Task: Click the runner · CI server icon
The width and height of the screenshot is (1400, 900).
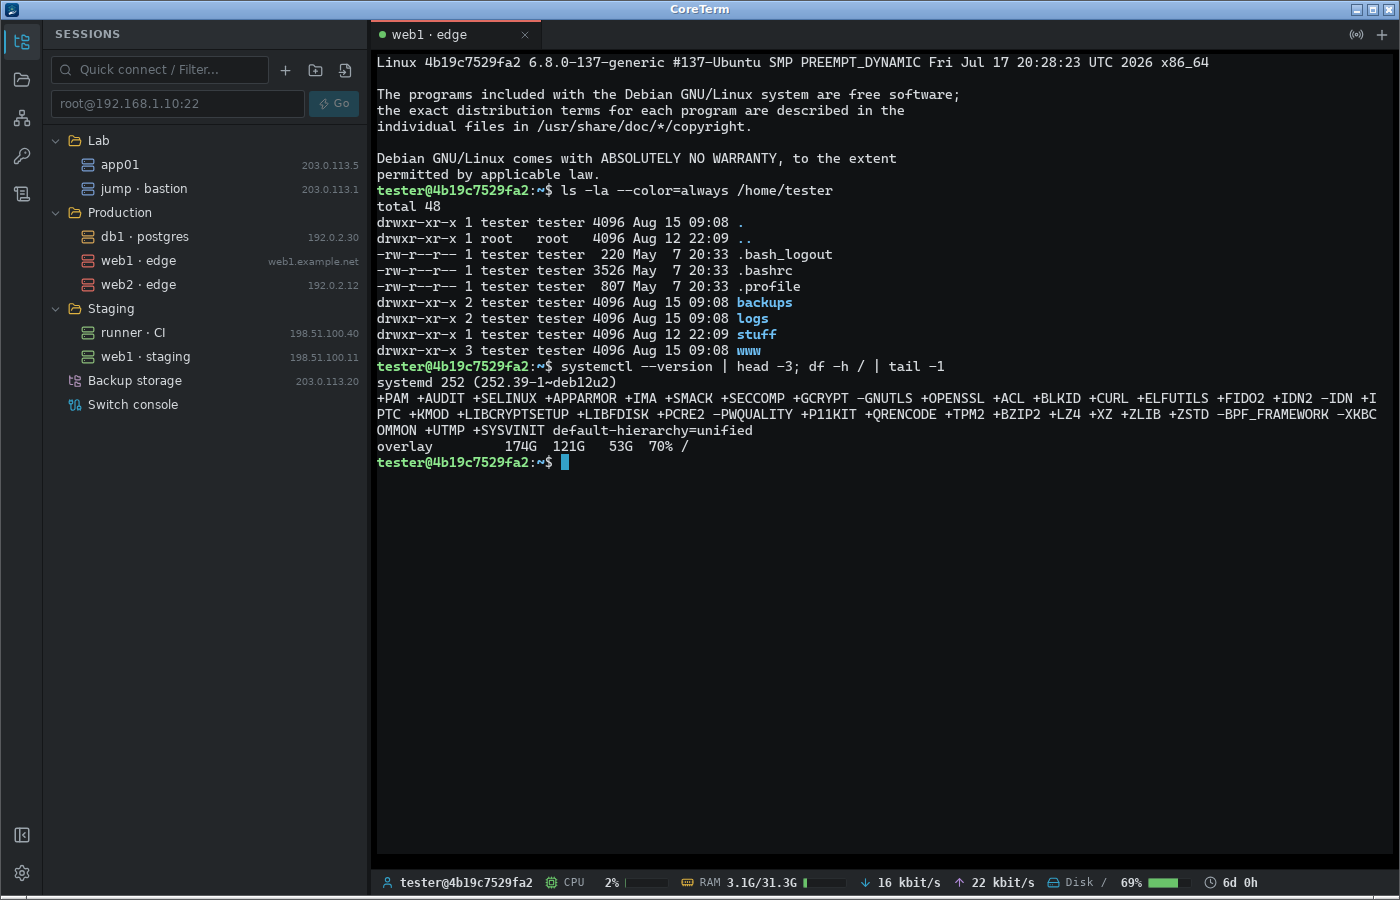Action: 88,333
